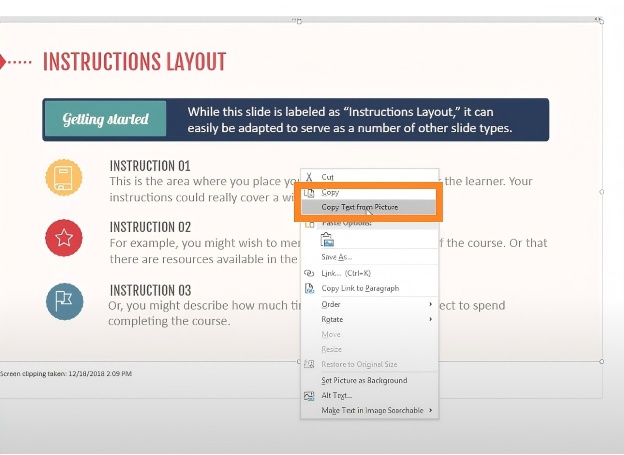Click the Alt Text picture icon

coord(309,396)
